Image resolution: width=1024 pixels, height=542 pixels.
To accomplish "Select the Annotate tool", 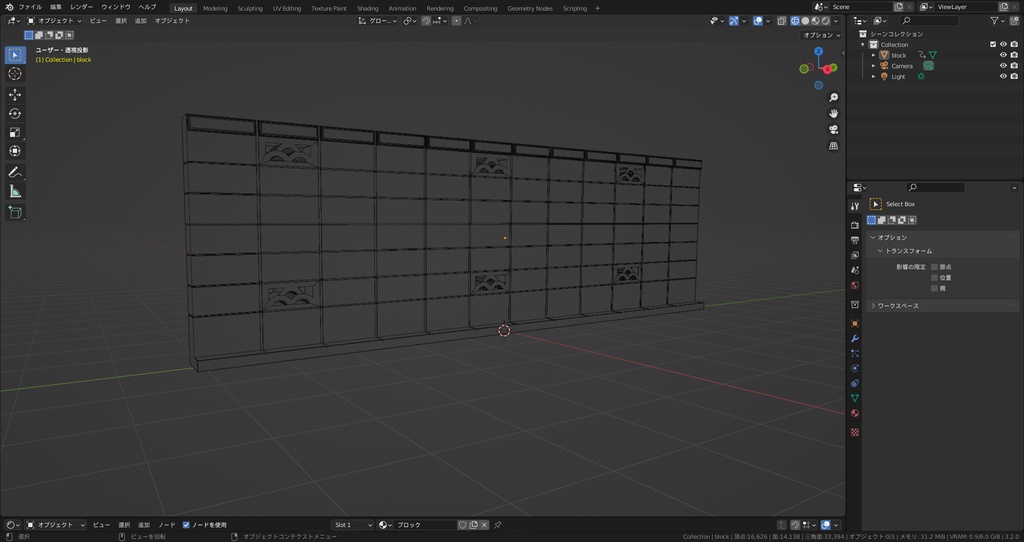I will (x=15, y=172).
